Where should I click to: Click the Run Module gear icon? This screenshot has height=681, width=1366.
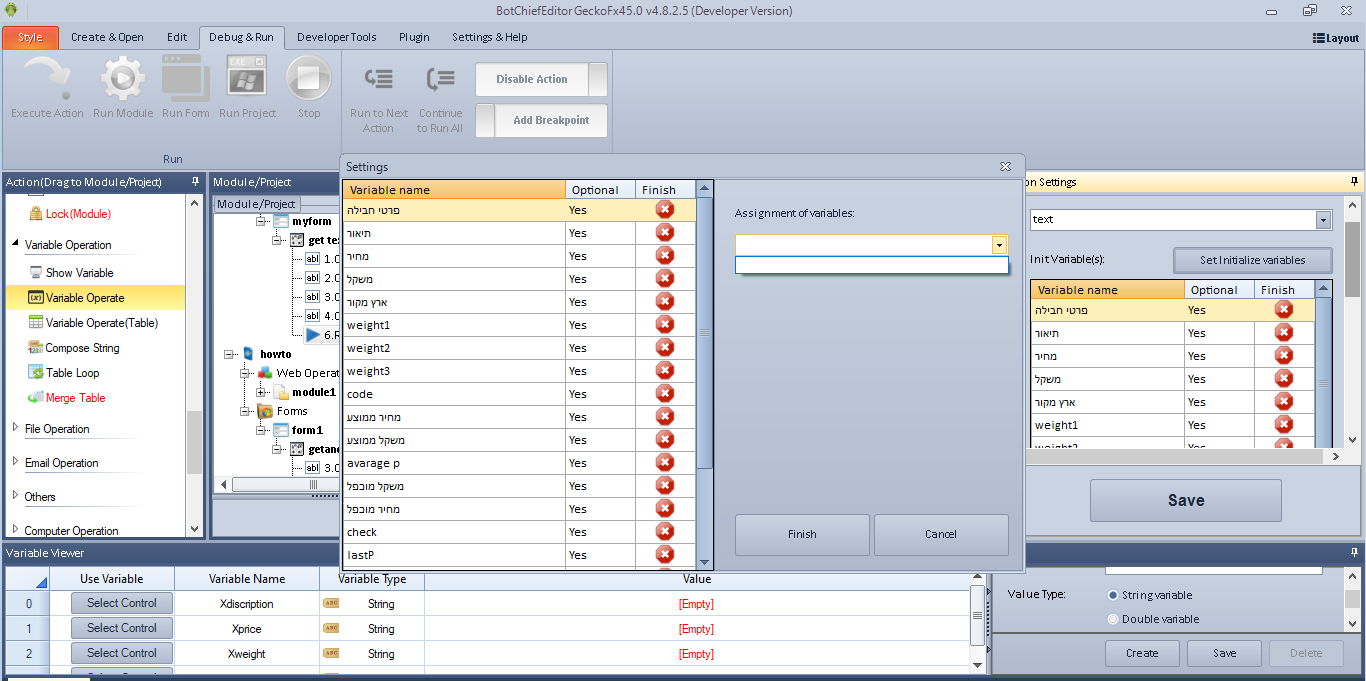(123, 79)
